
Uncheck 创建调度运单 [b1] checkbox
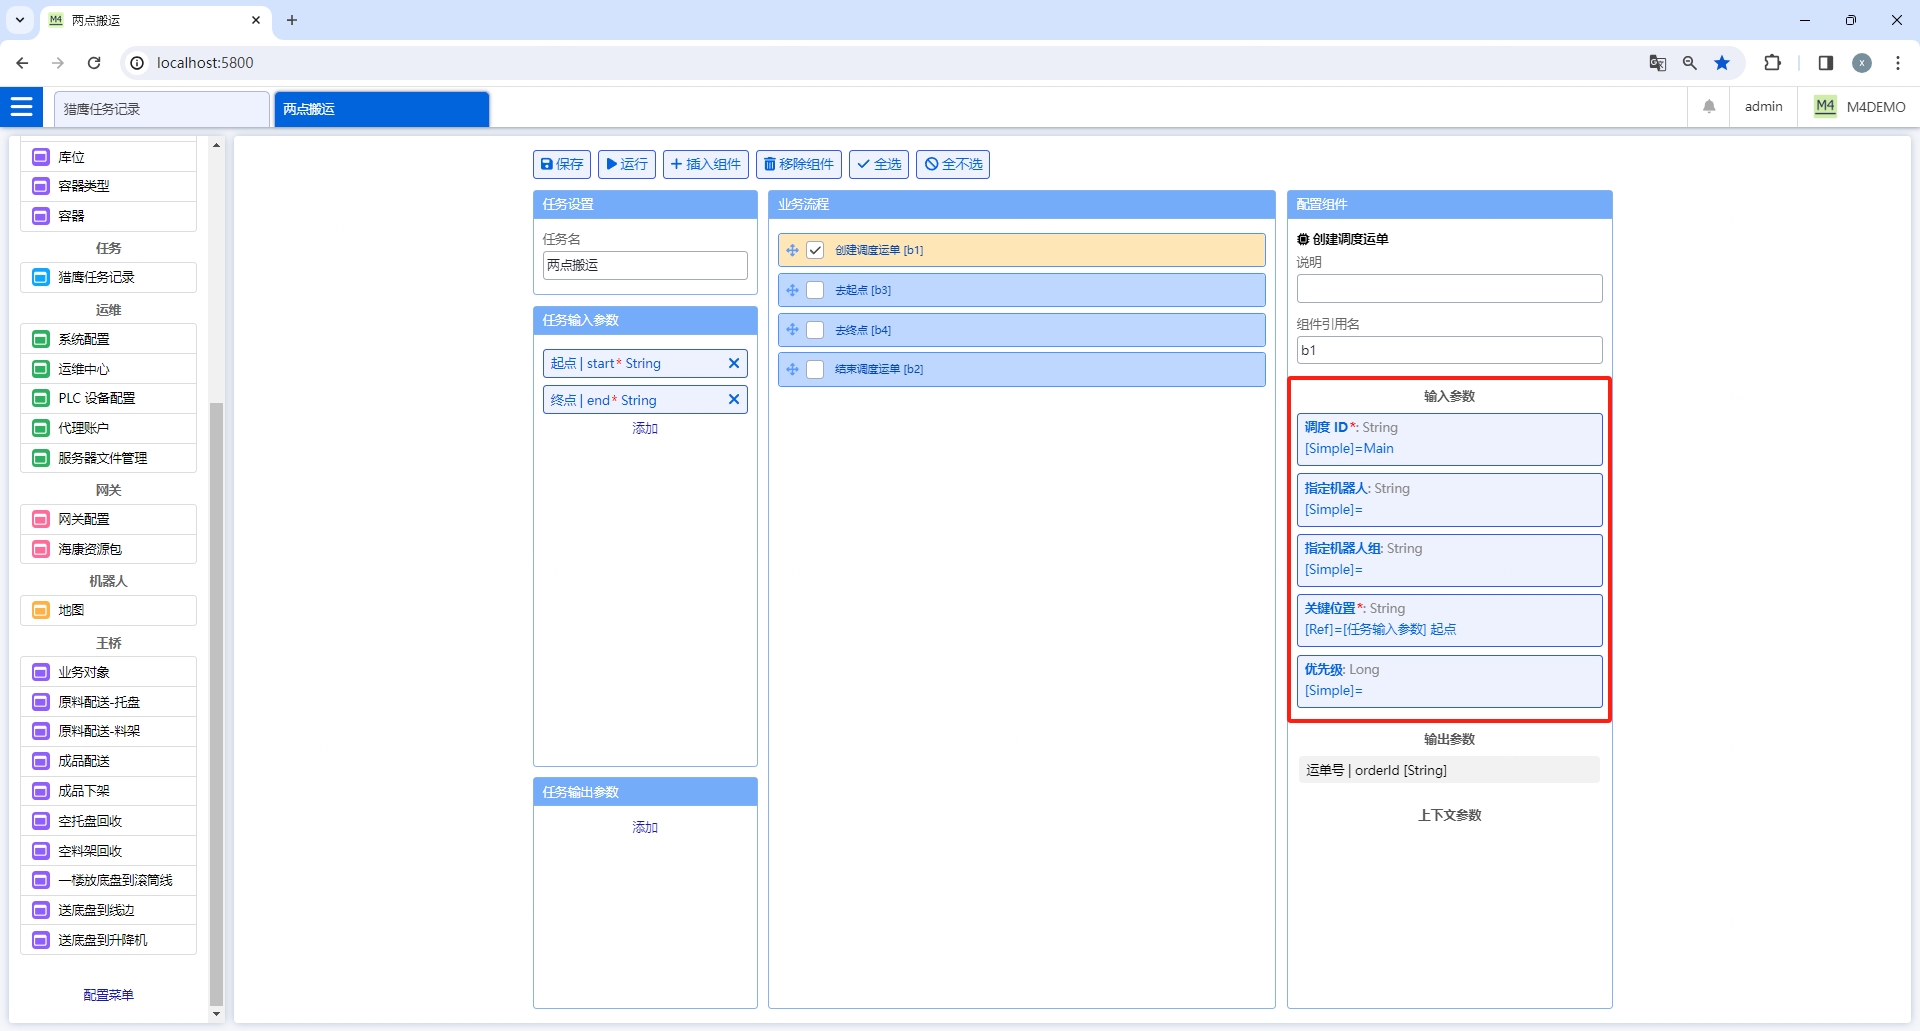[x=815, y=250]
